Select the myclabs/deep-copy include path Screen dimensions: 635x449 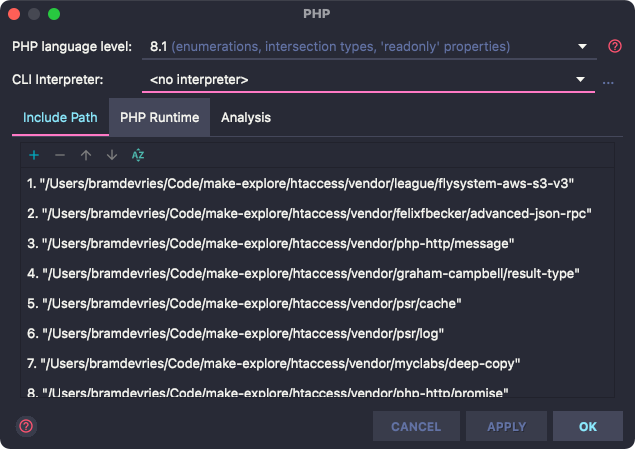pyautogui.click(x=318, y=363)
